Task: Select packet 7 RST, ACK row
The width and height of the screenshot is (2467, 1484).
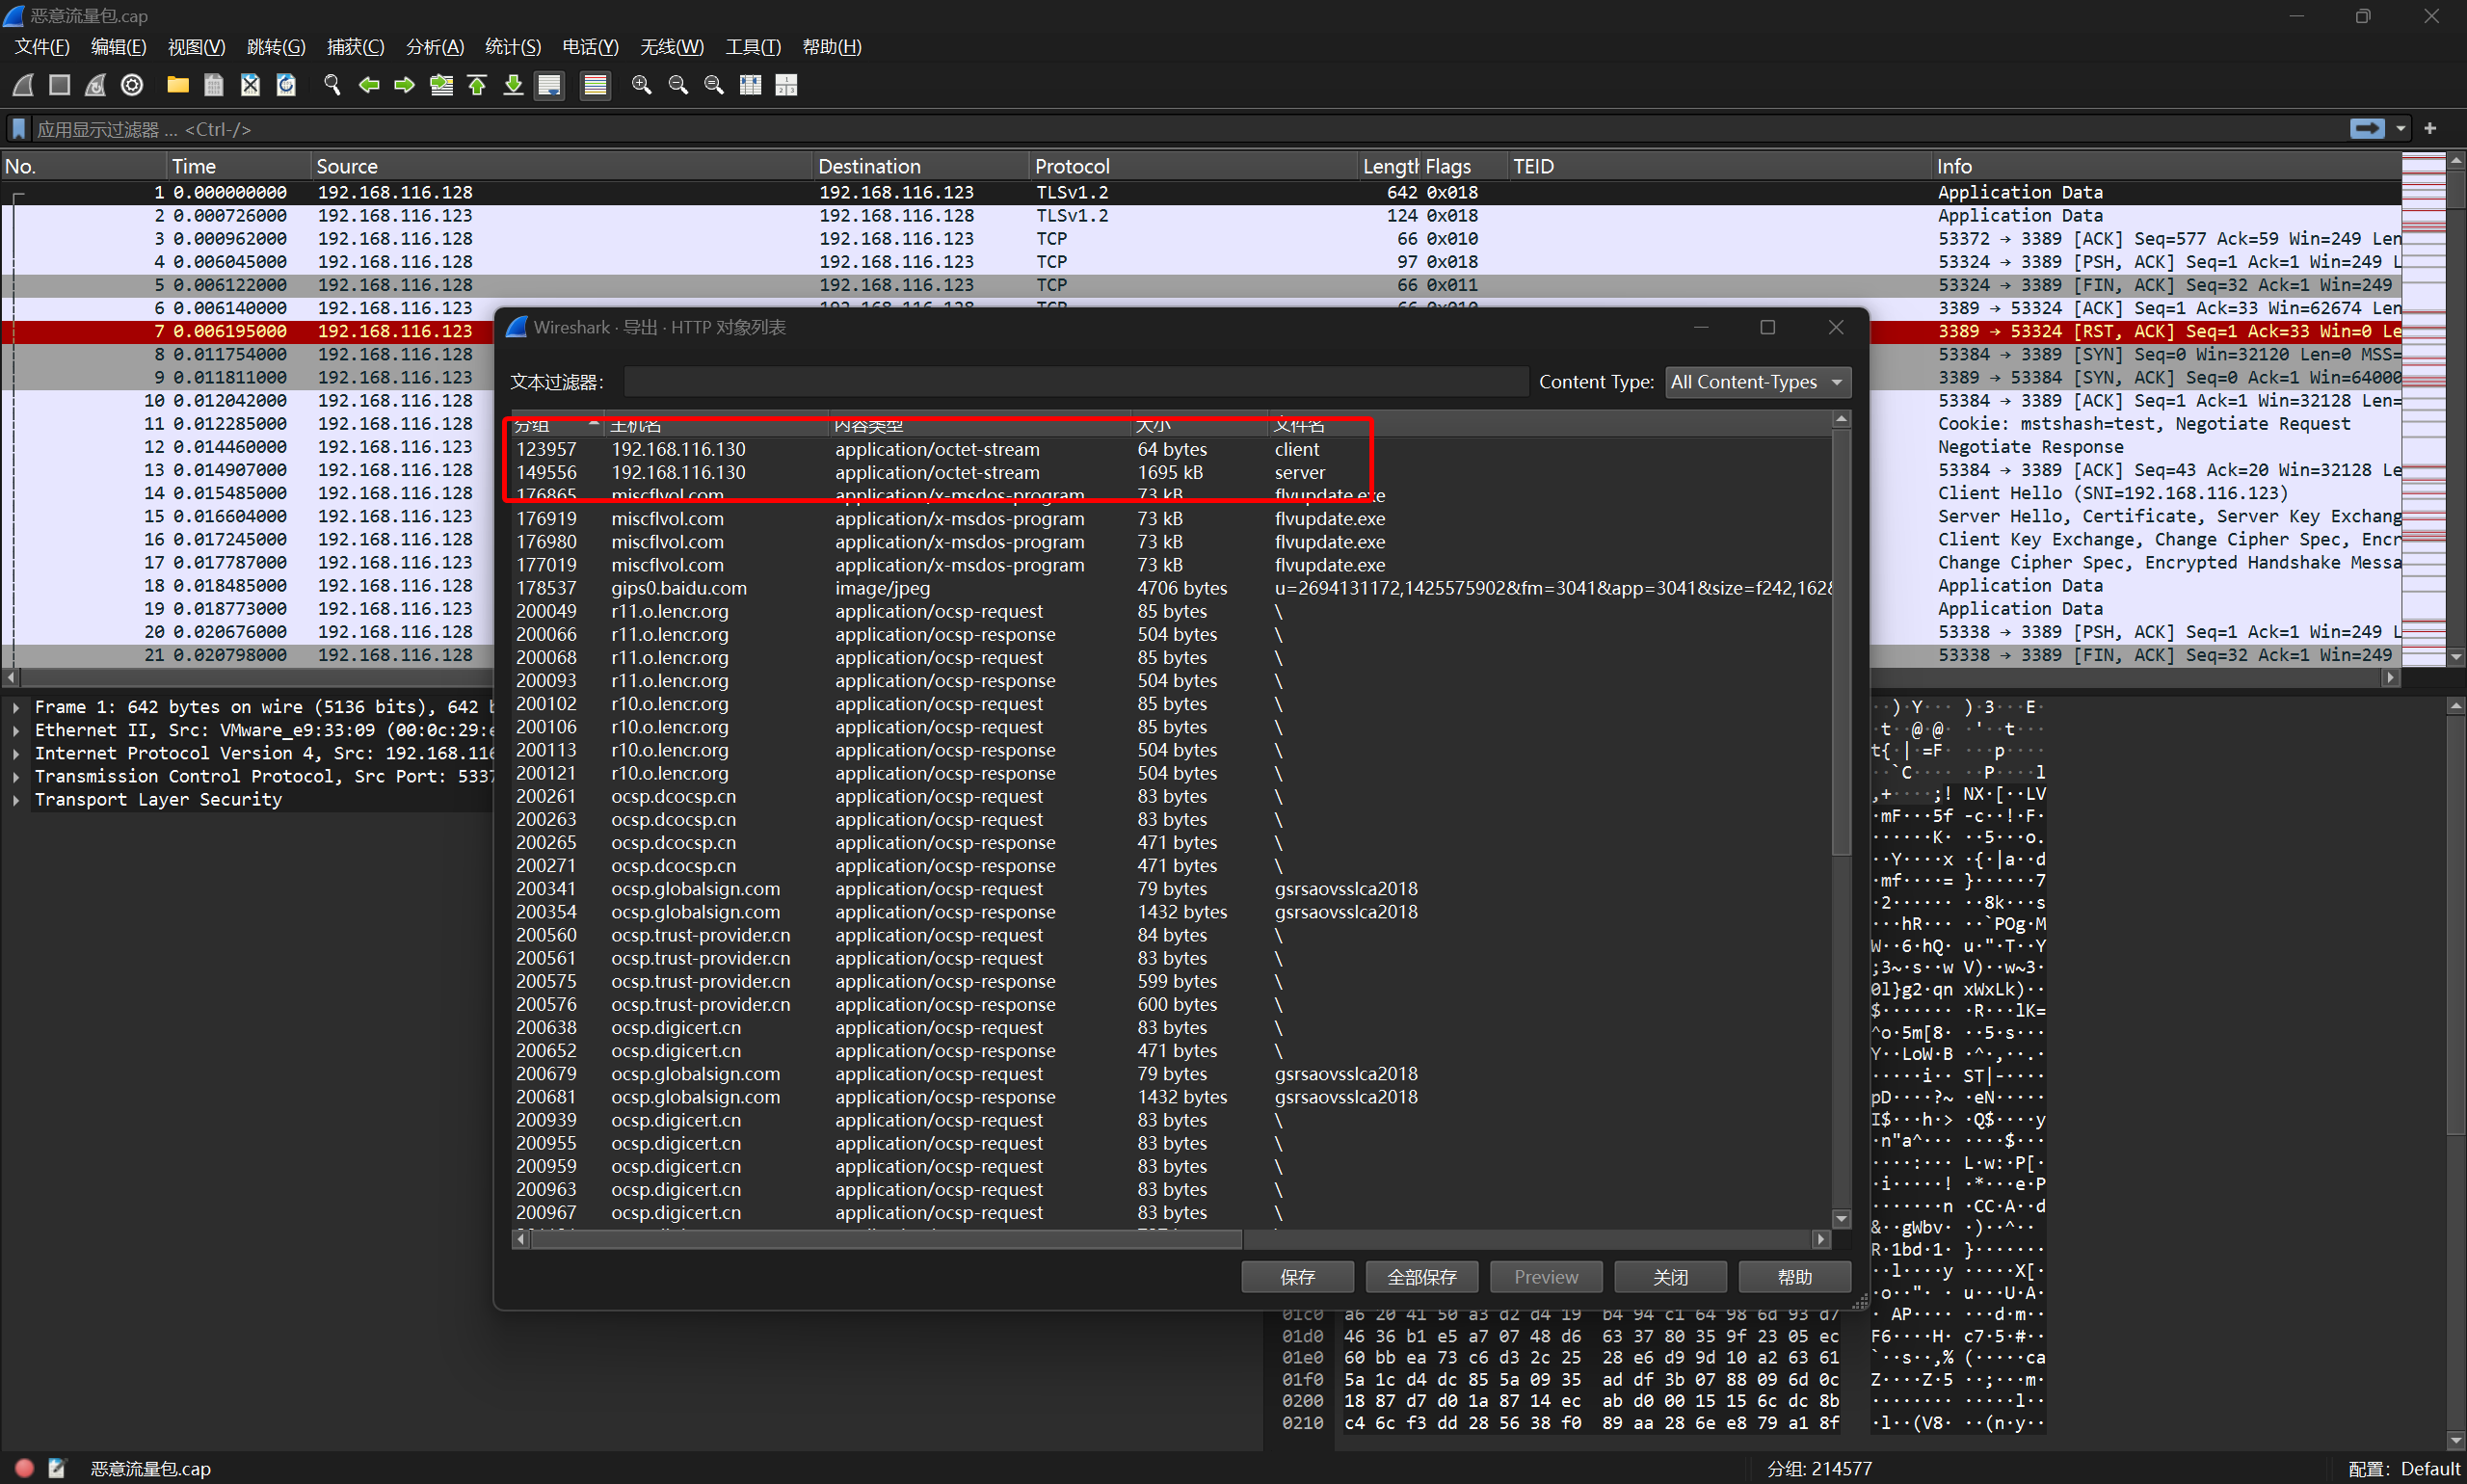Action: pyautogui.click(x=1200, y=331)
